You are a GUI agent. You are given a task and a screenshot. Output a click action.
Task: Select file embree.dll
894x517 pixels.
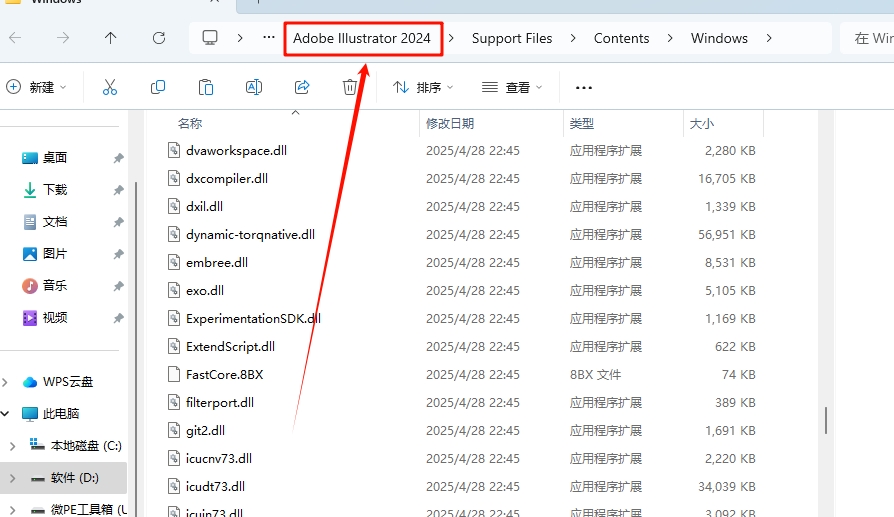click(x=217, y=262)
